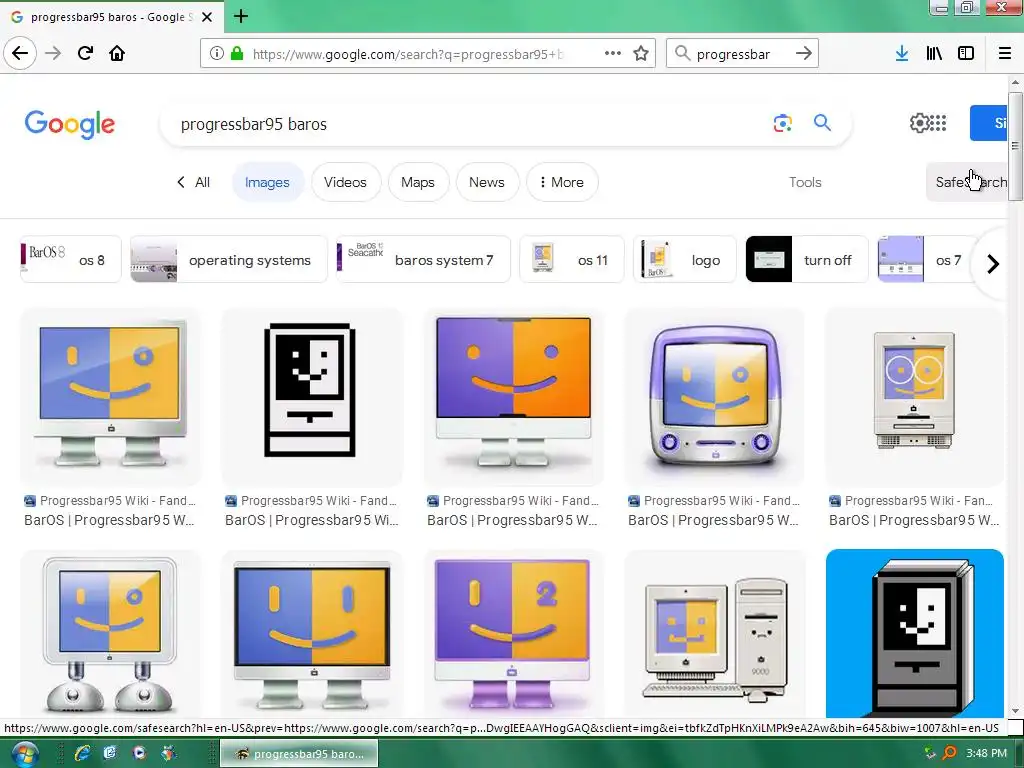This screenshot has width=1024, height=768.
Task: Click the taskbar clock showing 3:48 PM
Action: coord(986,754)
